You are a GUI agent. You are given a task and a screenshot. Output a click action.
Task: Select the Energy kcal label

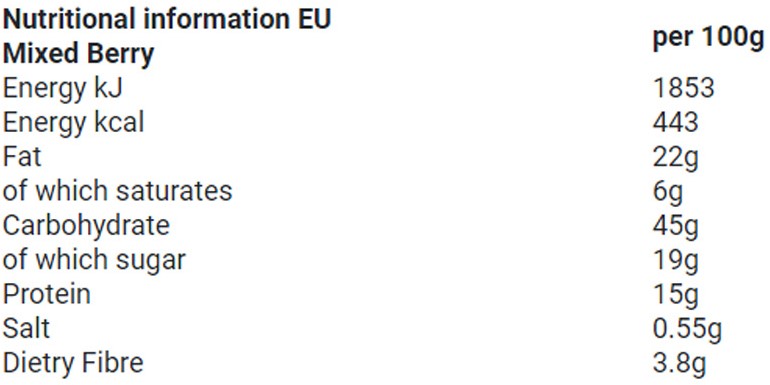click(74, 123)
